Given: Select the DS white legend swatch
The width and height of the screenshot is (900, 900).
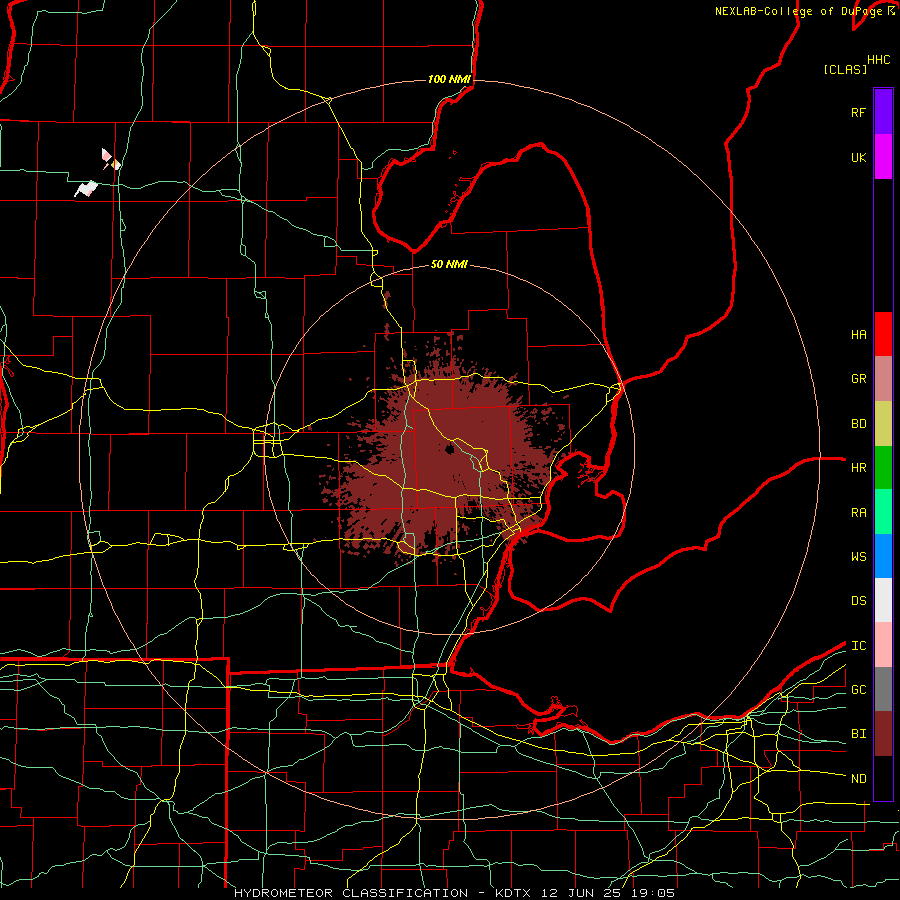Looking at the screenshot, I should tap(883, 600).
